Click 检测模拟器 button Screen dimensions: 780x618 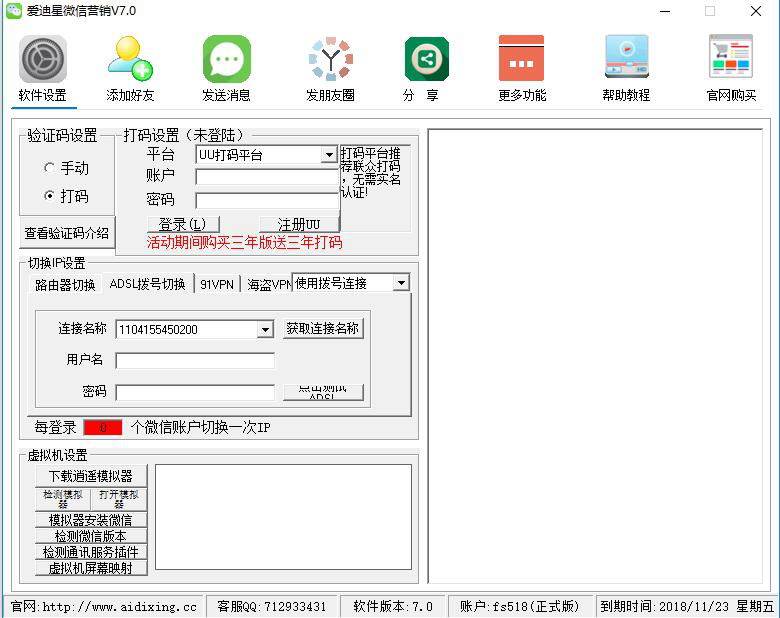coord(63,499)
